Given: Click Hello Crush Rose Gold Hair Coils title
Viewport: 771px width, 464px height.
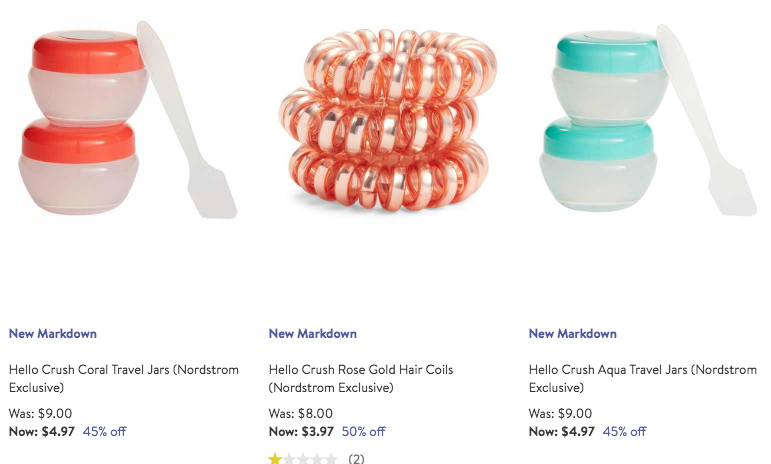Looking at the screenshot, I should pyautogui.click(x=361, y=378).
